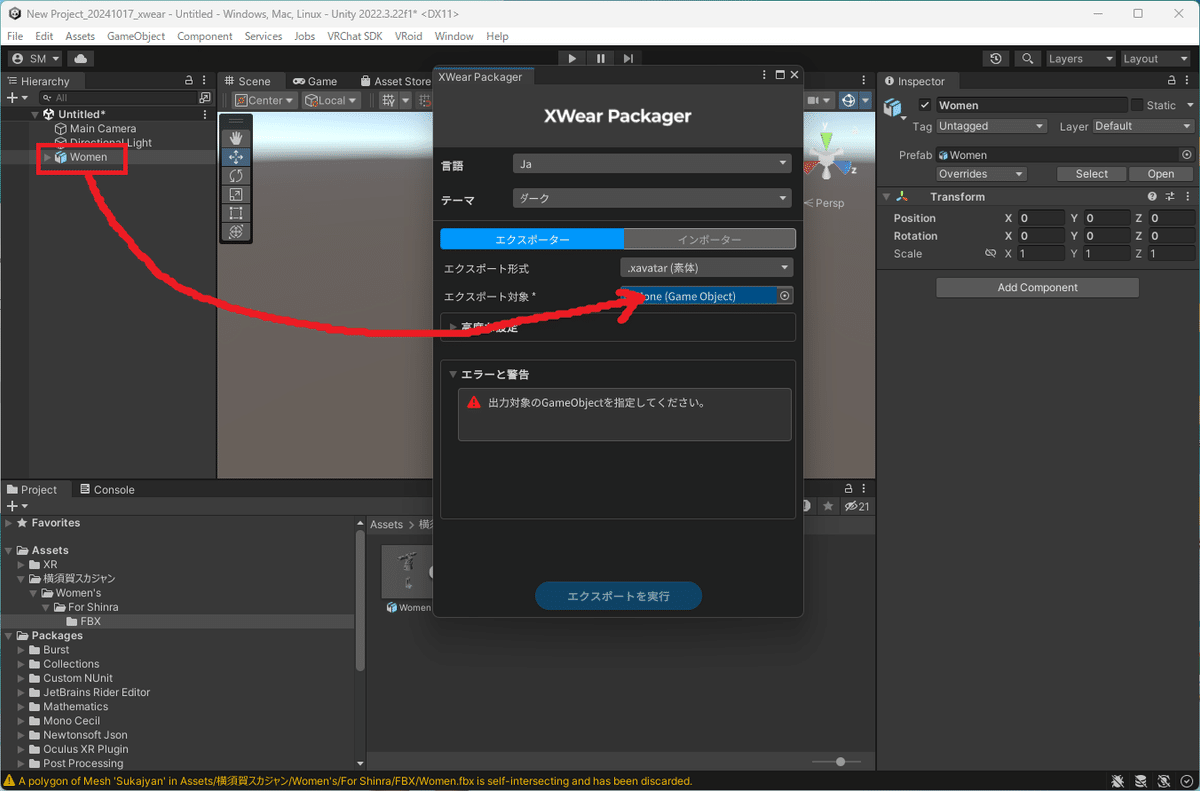Click the Women GameObject icon in Inspector
1200x791 pixels.
(892, 107)
